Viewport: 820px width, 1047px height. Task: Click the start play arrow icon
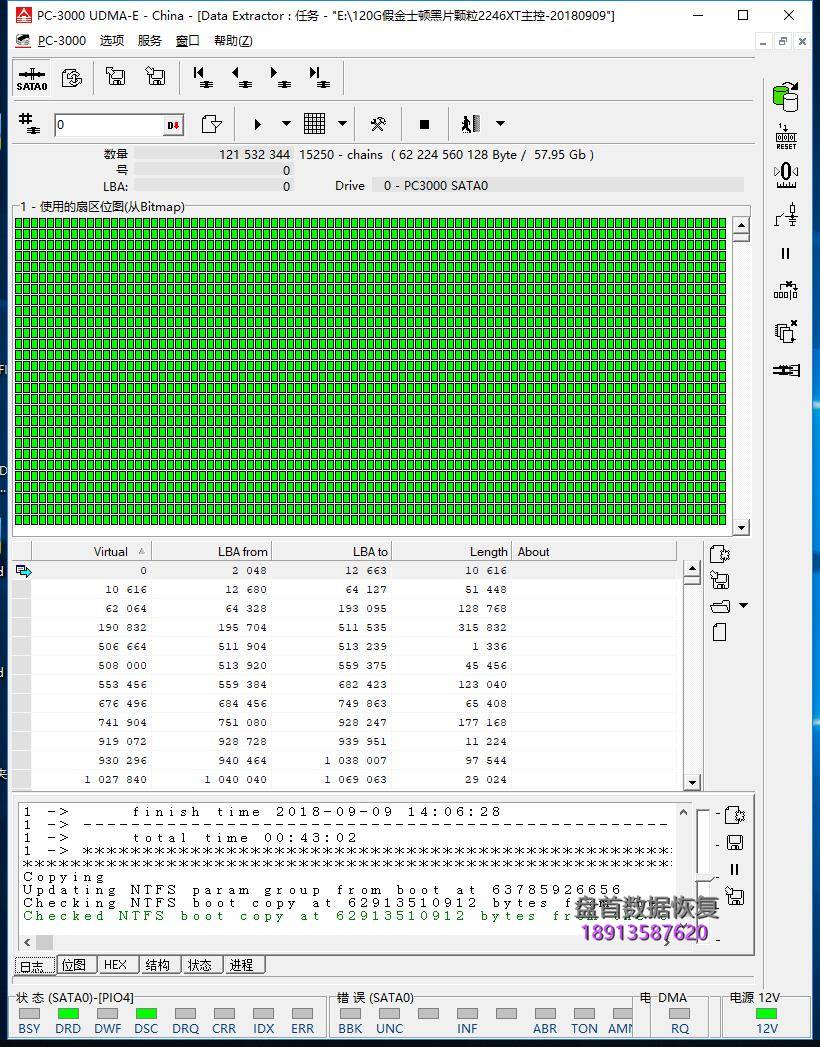(257, 124)
